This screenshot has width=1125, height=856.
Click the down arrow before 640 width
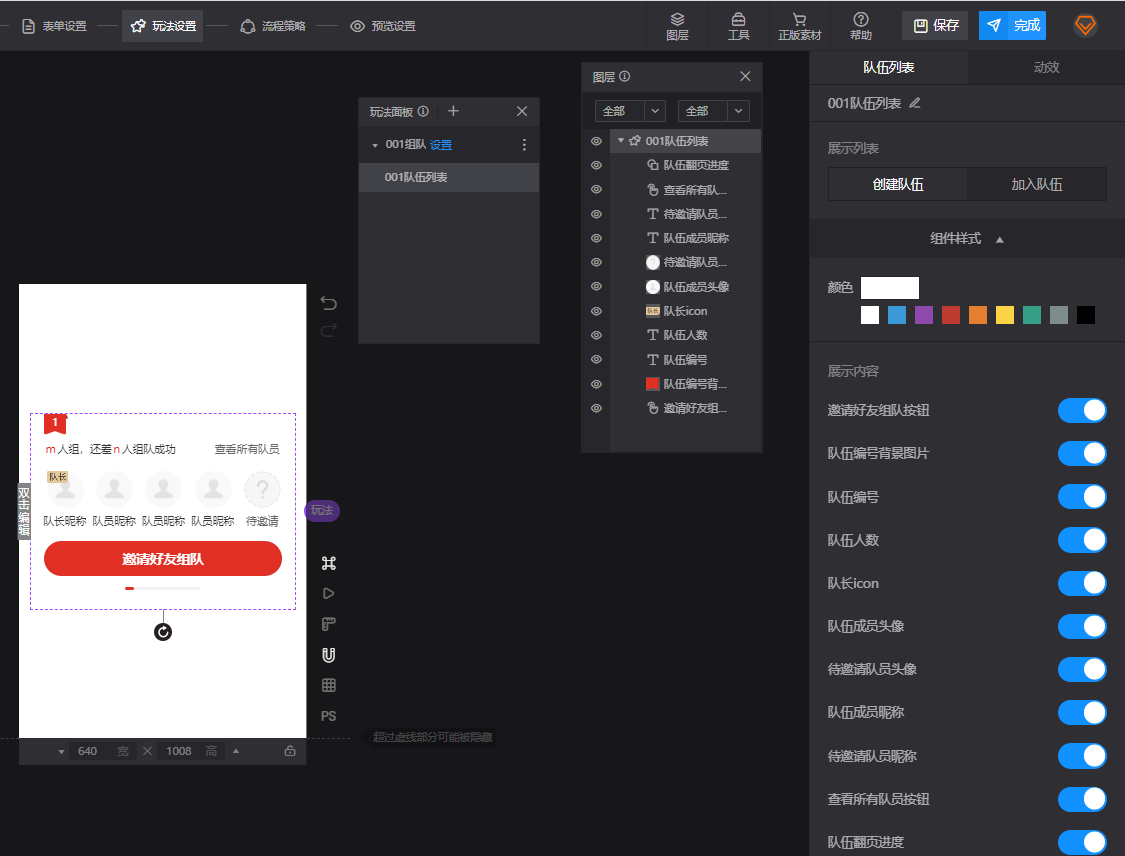tap(61, 752)
